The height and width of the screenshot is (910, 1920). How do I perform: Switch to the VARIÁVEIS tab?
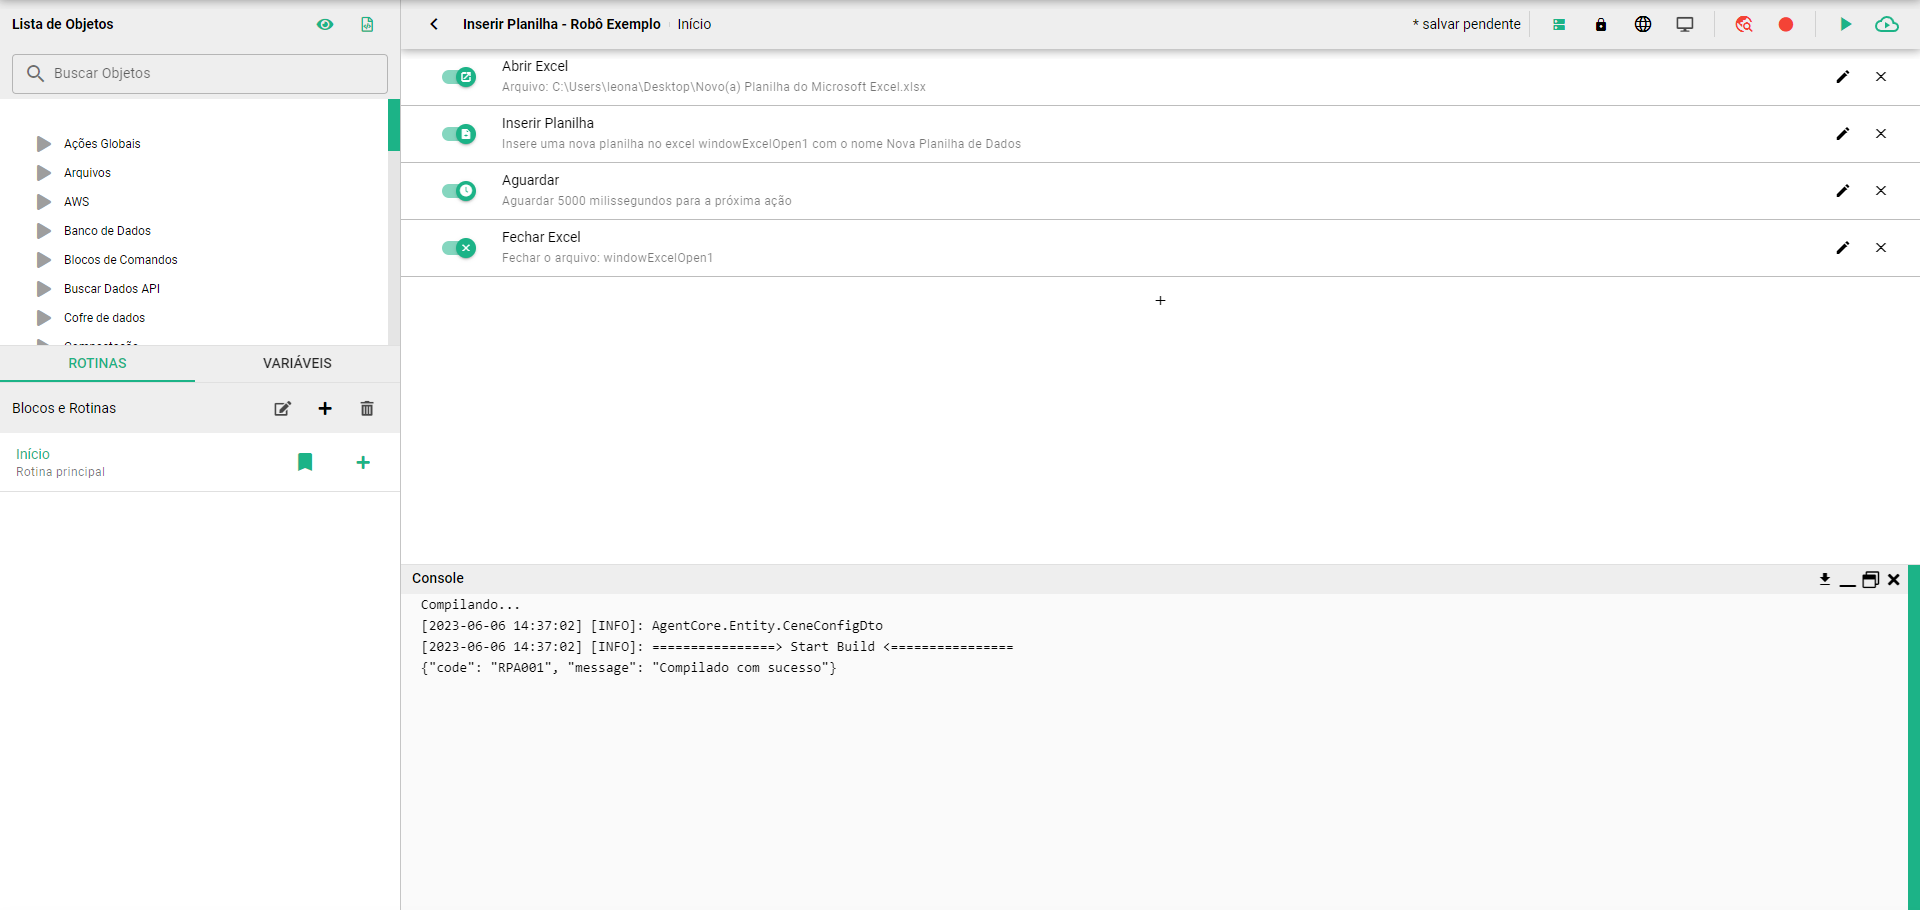[297, 363]
